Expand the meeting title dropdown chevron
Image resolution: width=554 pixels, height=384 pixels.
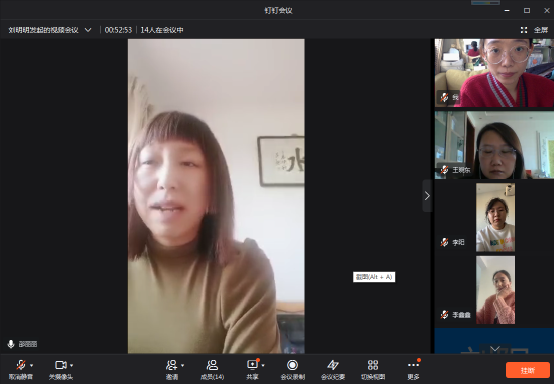pos(88,30)
